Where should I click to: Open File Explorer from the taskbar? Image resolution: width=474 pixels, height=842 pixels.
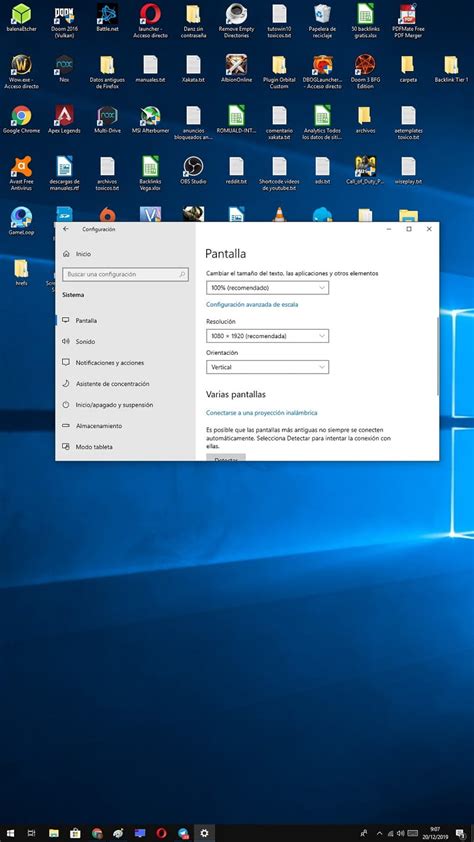(x=54, y=833)
